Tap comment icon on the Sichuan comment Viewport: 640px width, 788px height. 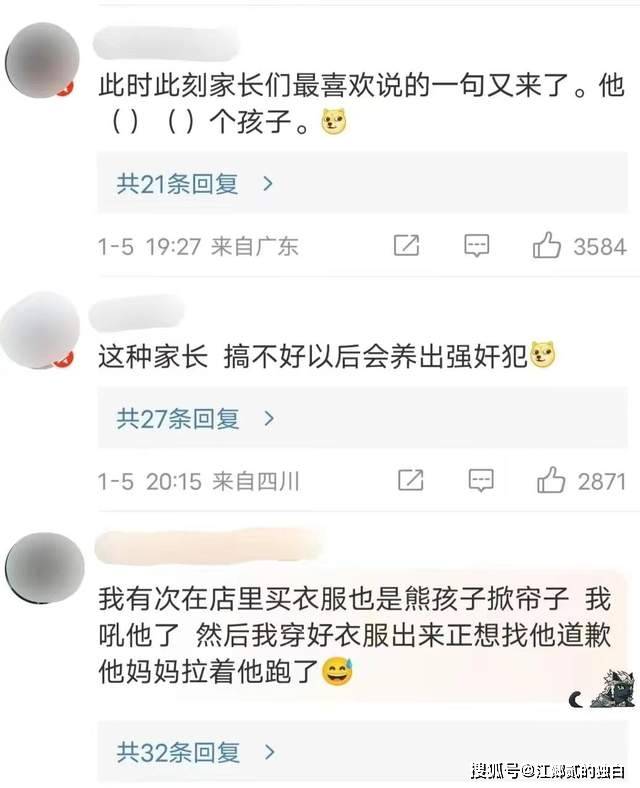(481, 481)
